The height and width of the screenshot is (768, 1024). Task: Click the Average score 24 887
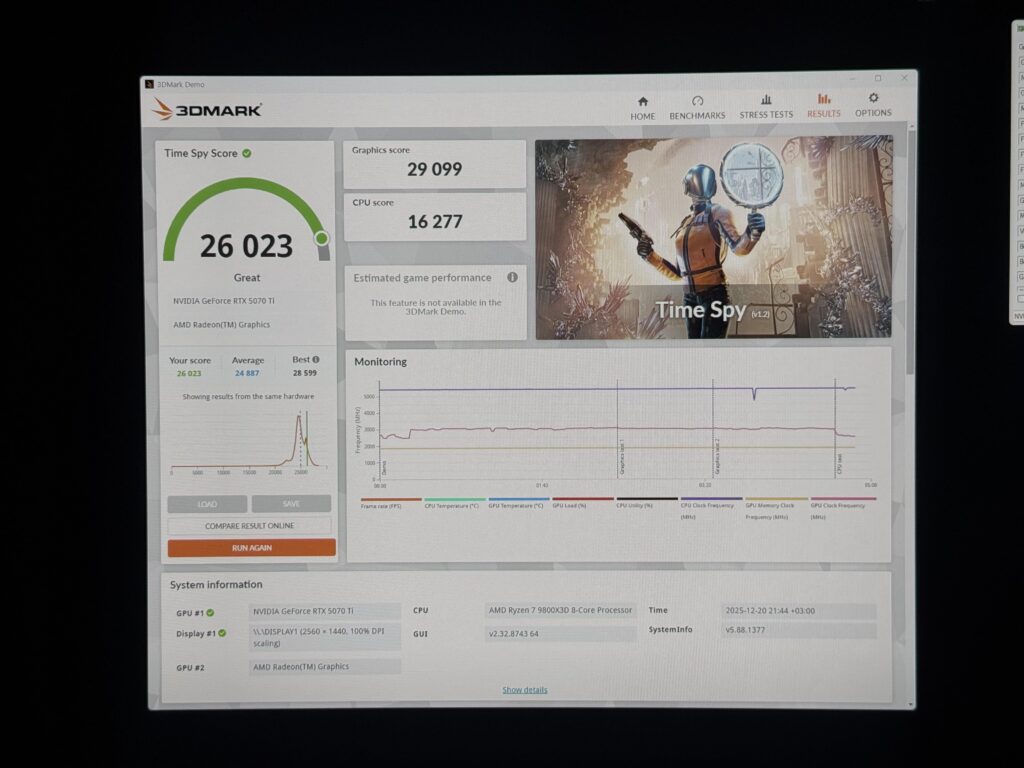coord(247,373)
